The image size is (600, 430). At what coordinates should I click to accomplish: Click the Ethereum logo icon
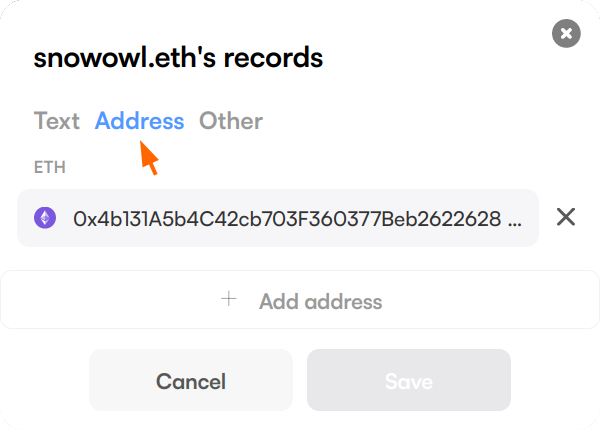45,218
